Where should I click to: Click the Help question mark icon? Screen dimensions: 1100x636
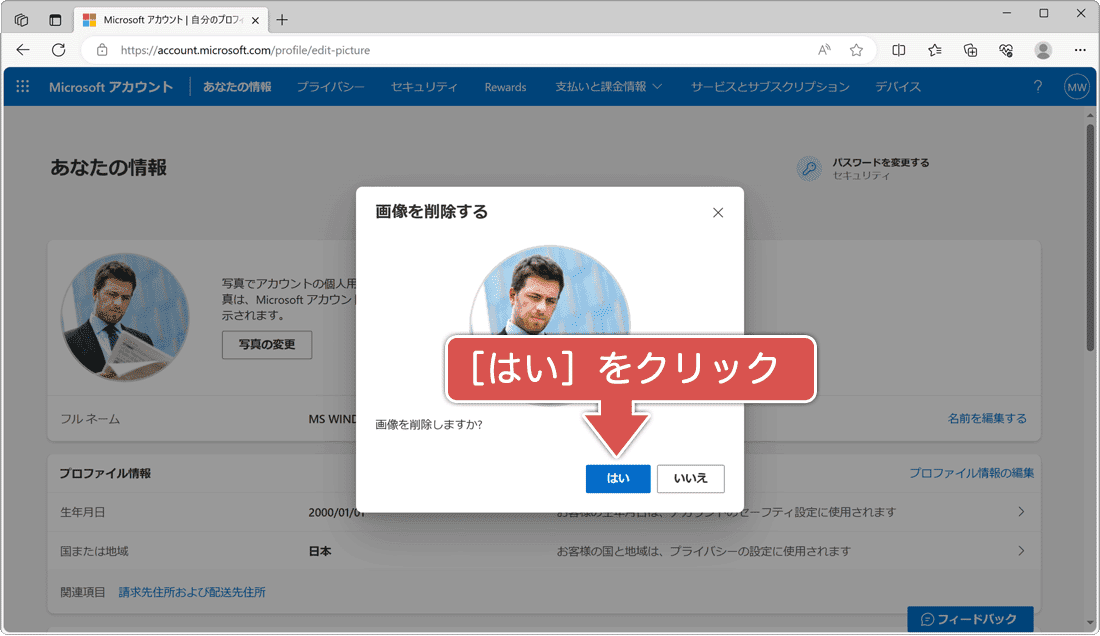(1037, 87)
